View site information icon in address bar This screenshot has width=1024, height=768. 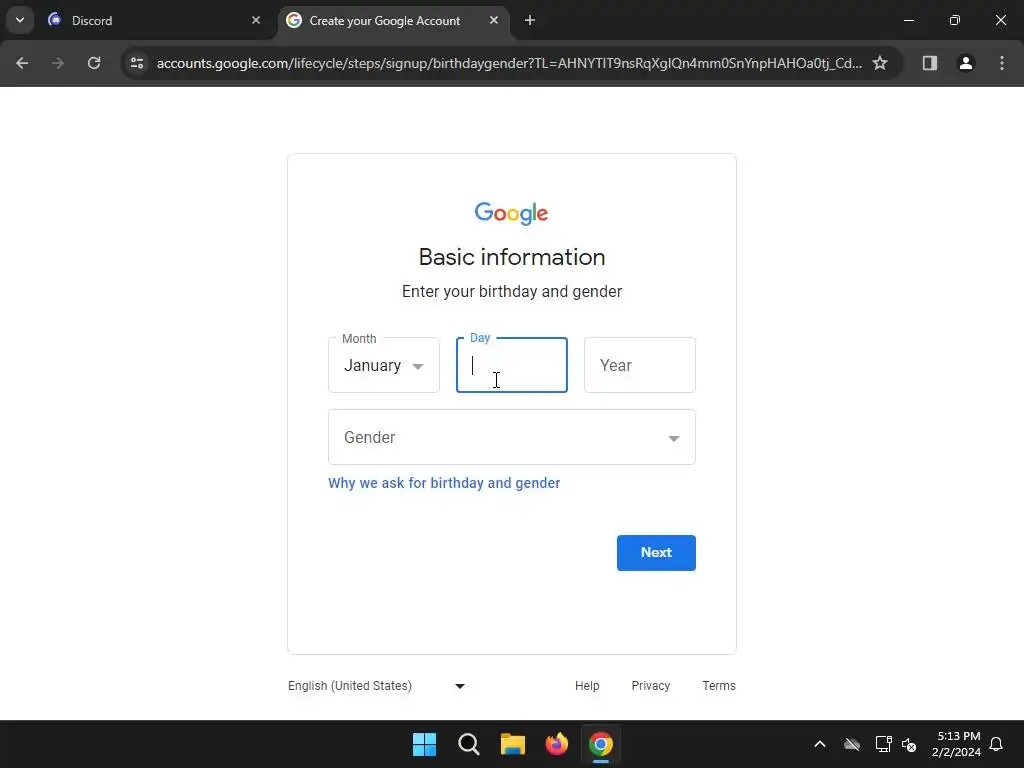(137, 63)
